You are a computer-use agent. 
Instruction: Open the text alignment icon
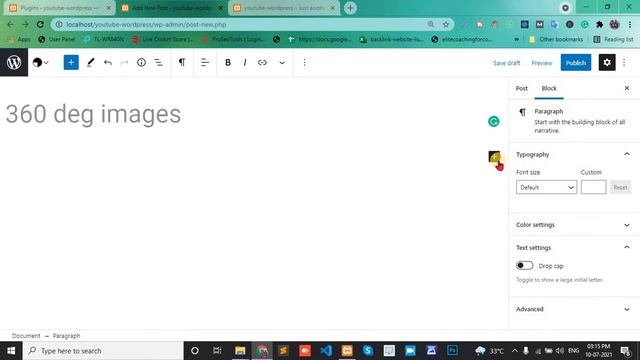pyautogui.click(x=205, y=62)
